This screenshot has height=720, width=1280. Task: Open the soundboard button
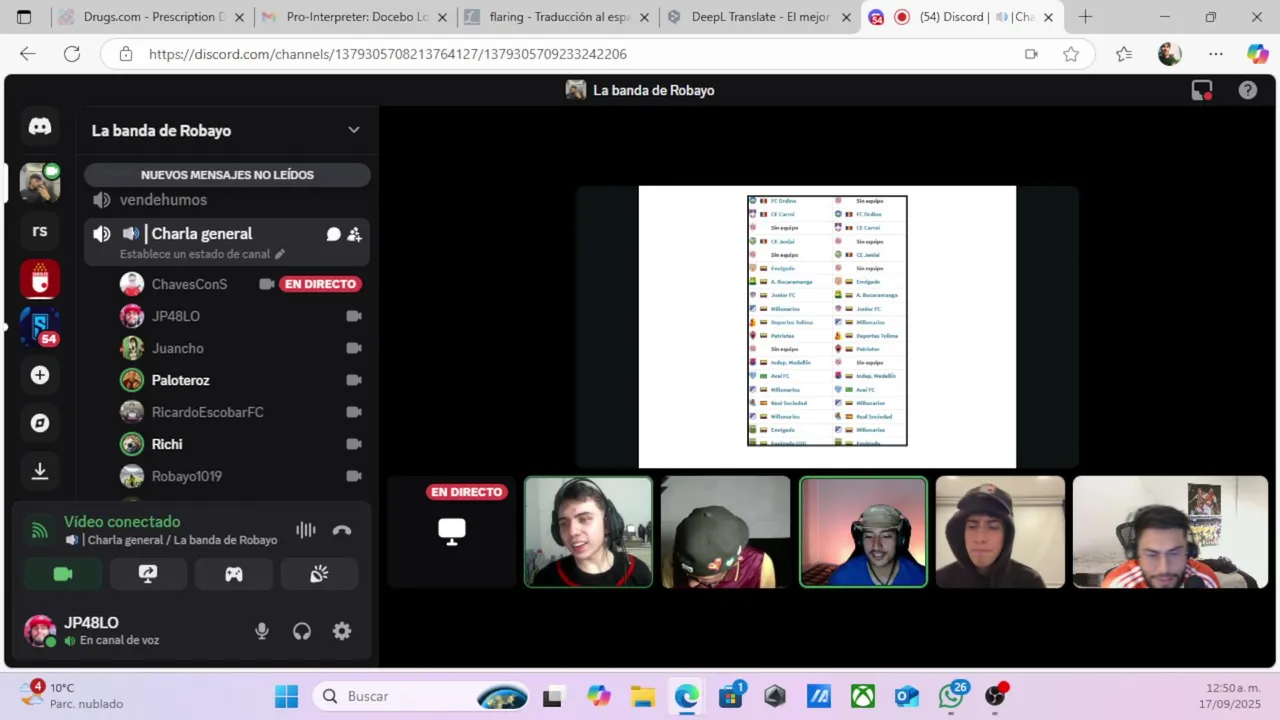pyautogui.click(x=319, y=574)
